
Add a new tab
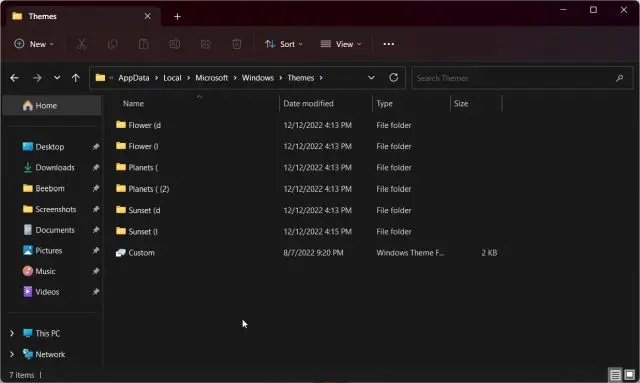click(x=177, y=17)
